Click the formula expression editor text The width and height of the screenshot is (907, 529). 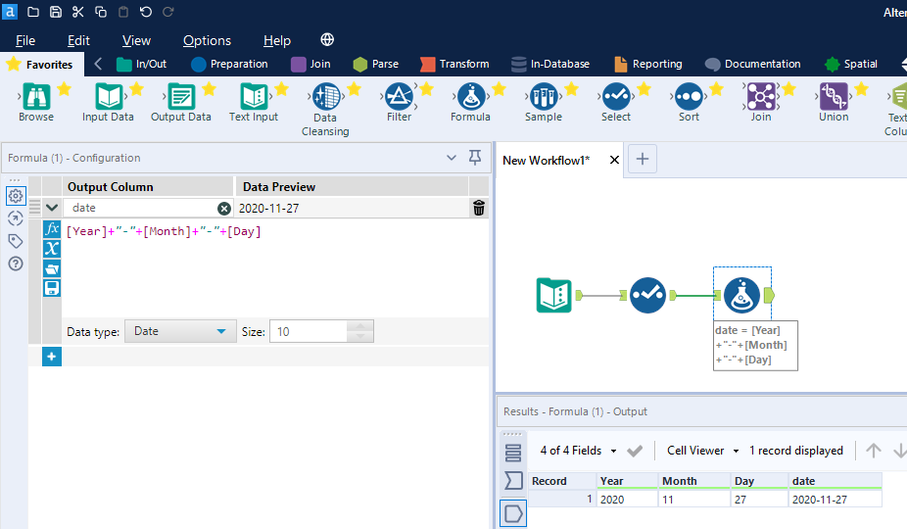tap(164, 231)
